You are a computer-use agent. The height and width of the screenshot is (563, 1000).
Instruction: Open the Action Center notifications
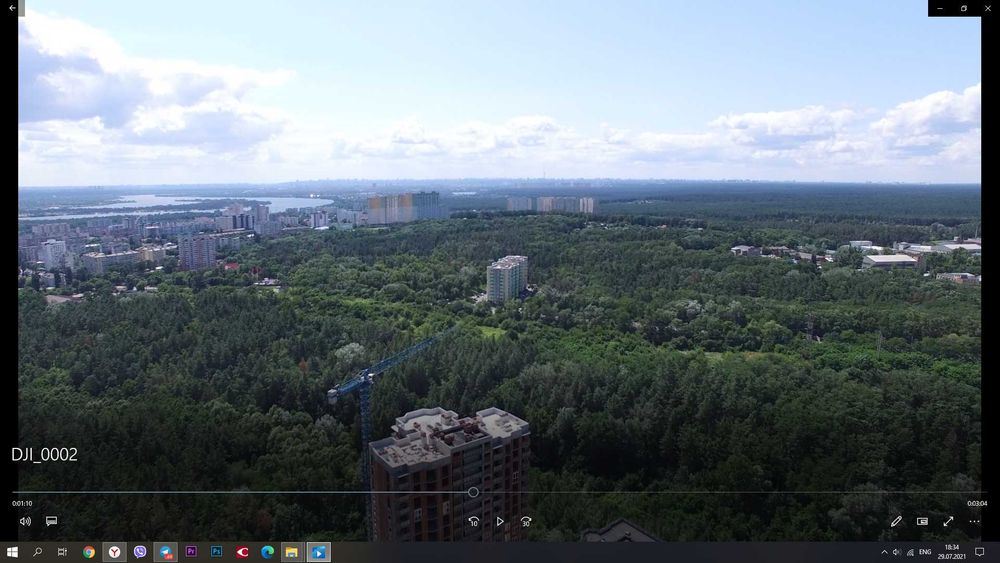click(x=980, y=552)
